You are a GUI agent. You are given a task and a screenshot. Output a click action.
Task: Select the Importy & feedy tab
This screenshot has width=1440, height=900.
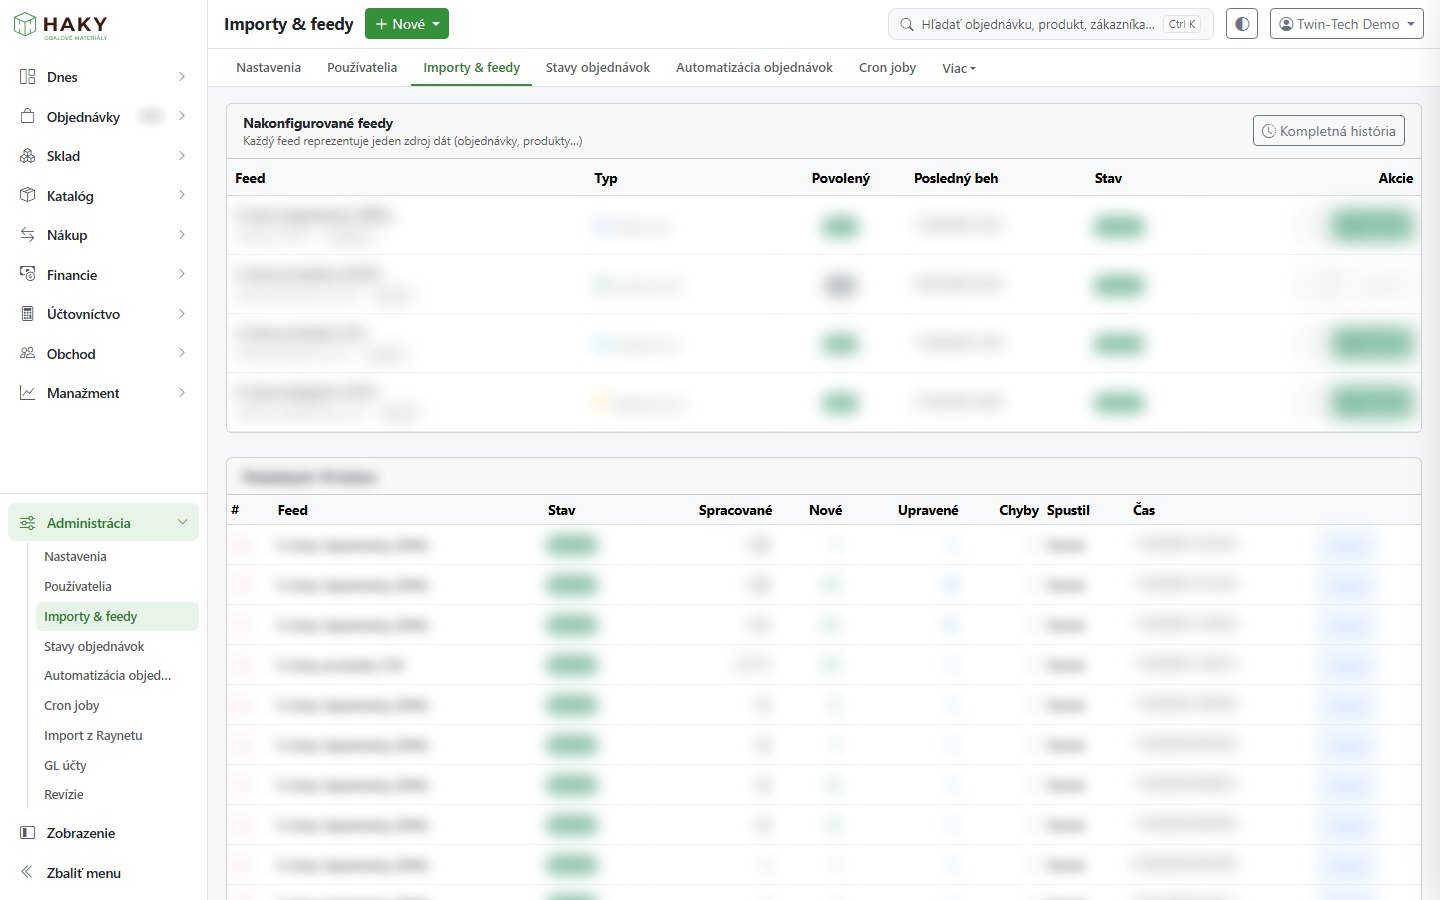tap(472, 68)
